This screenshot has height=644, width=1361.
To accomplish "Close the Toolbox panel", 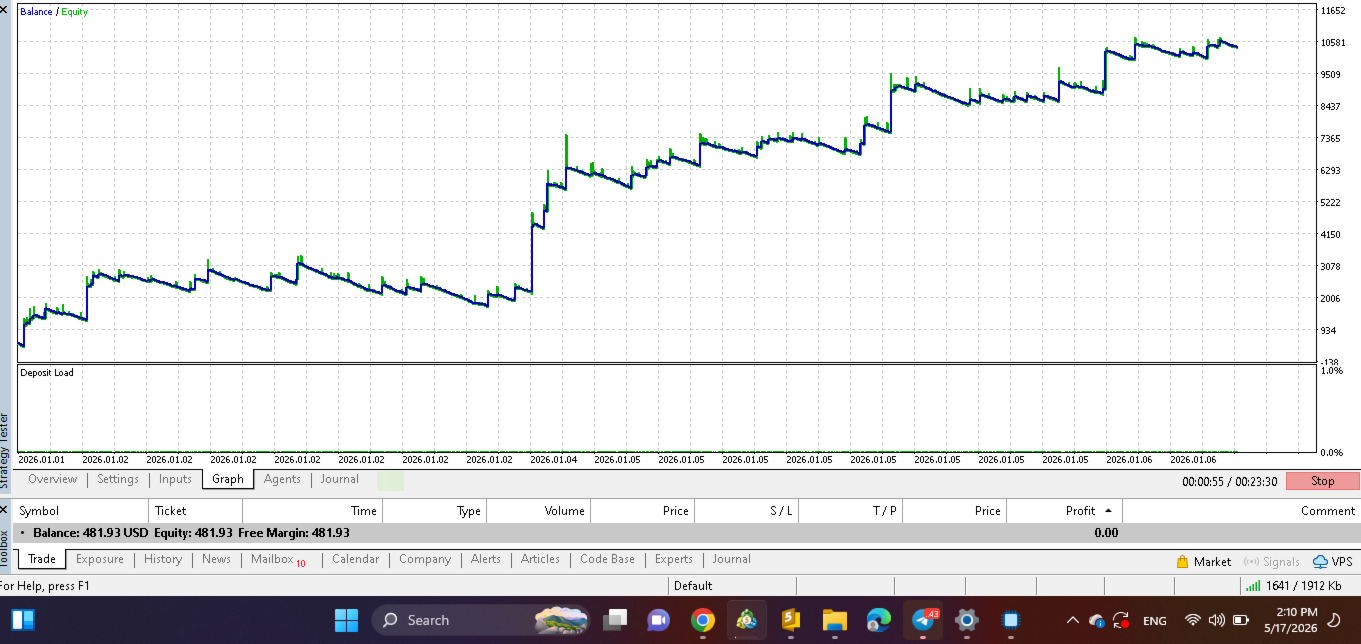I will pyautogui.click(x=4, y=510).
